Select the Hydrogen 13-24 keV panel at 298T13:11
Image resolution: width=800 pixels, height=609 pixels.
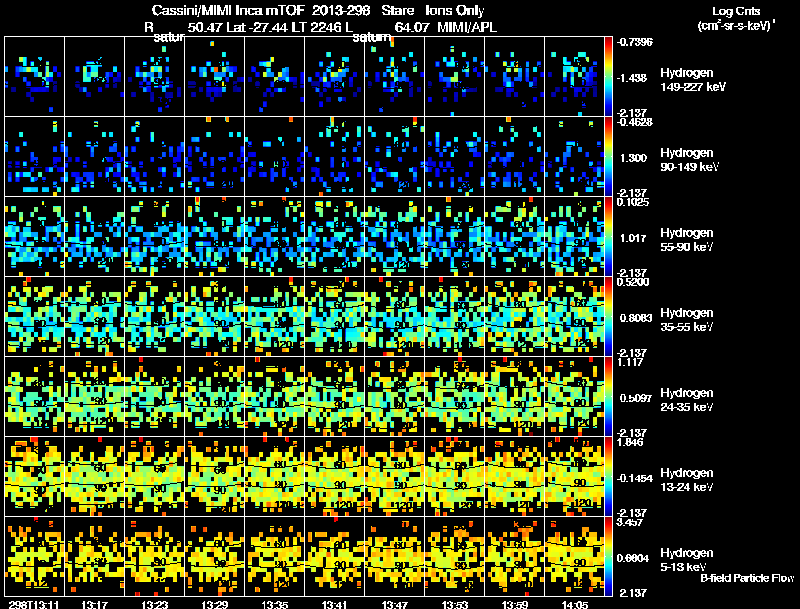click(34, 477)
